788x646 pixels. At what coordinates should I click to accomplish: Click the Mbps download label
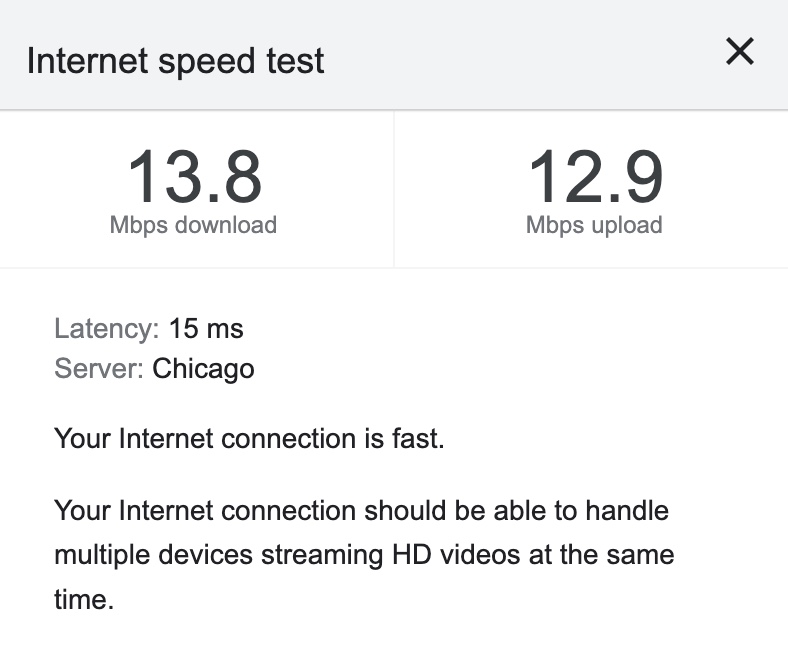coord(193,225)
